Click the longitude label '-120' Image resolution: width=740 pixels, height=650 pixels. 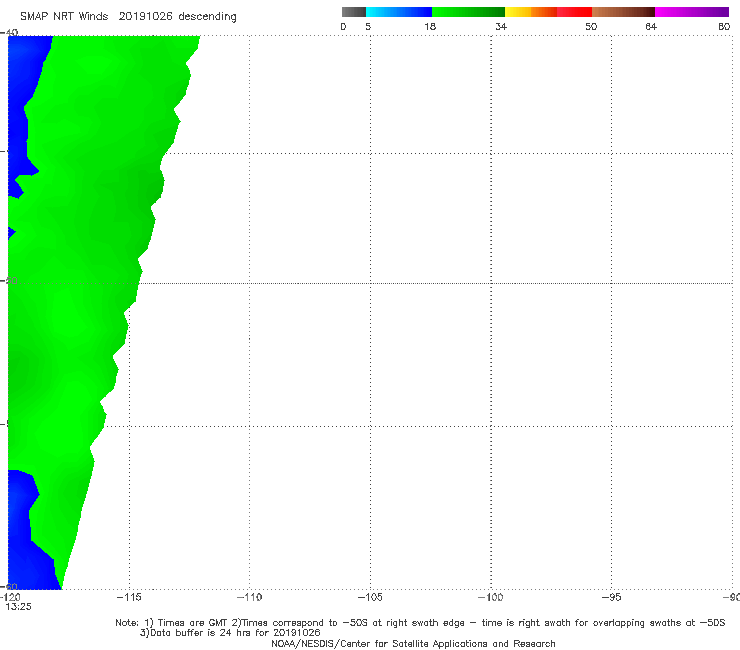(10, 597)
